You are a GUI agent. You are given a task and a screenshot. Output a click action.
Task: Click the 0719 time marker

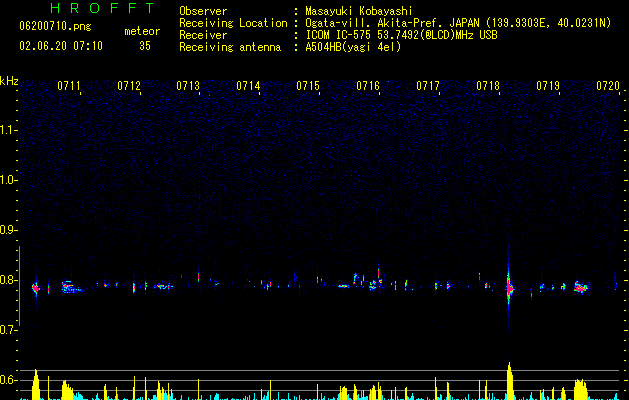point(548,85)
